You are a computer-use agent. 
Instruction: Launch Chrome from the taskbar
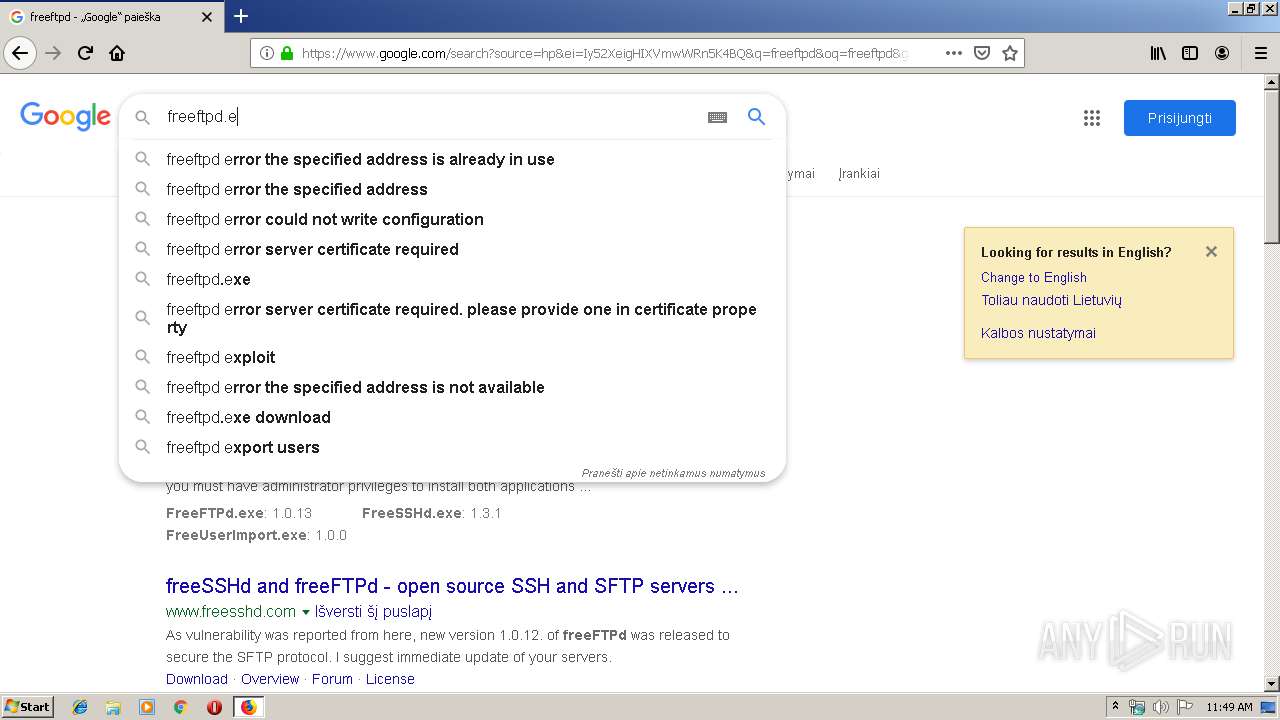pos(180,707)
